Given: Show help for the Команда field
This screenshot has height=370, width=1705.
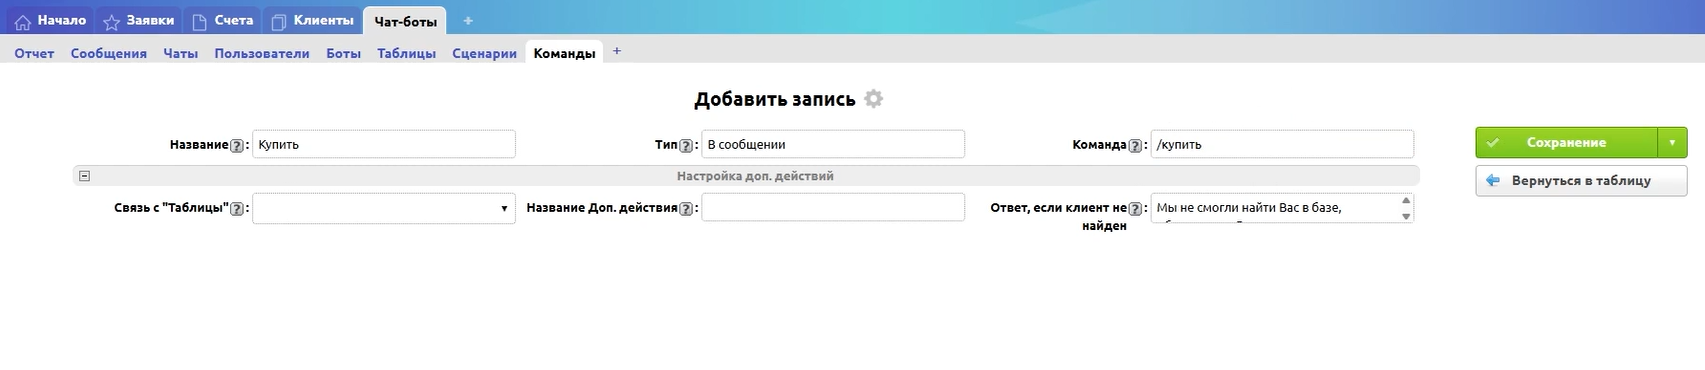Looking at the screenshot, I should click(1135, 145).
